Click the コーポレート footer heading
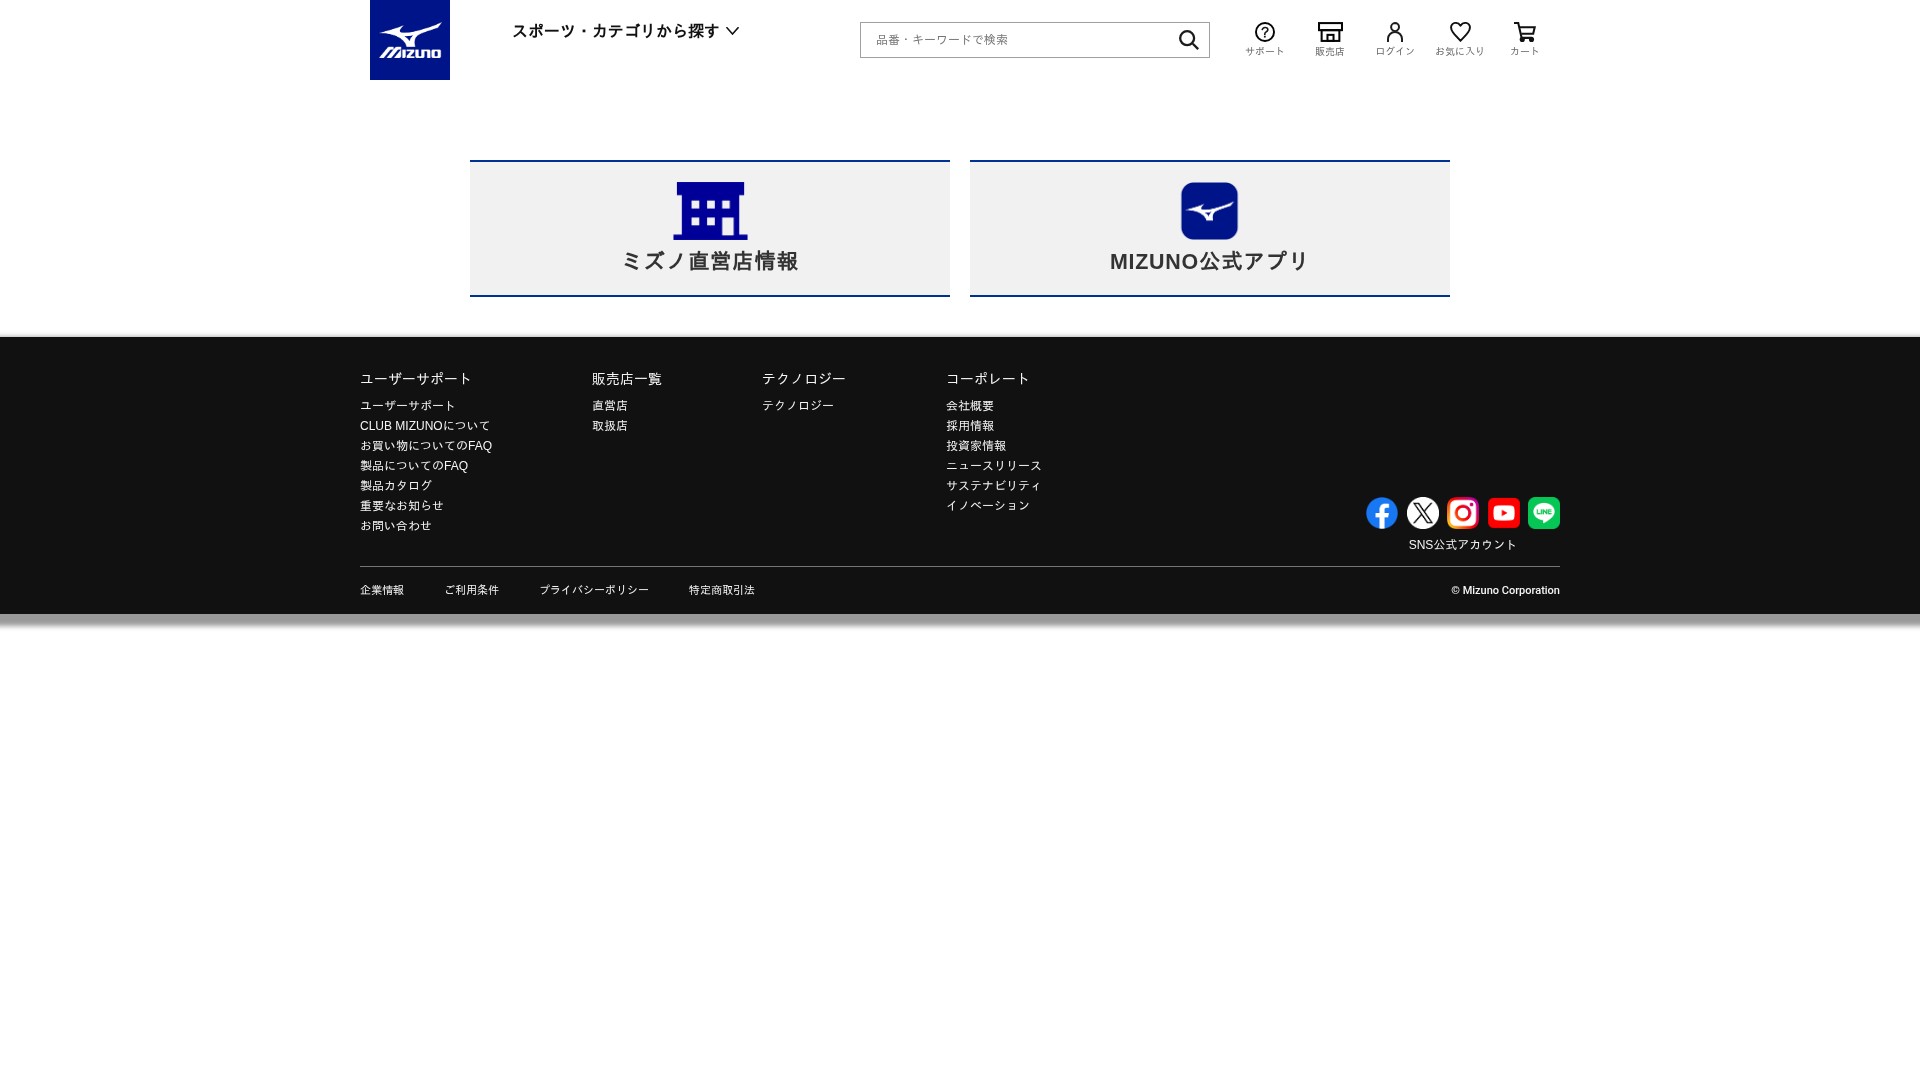The width and height of the screenshot is (1920, 1080). coord(988,379)
